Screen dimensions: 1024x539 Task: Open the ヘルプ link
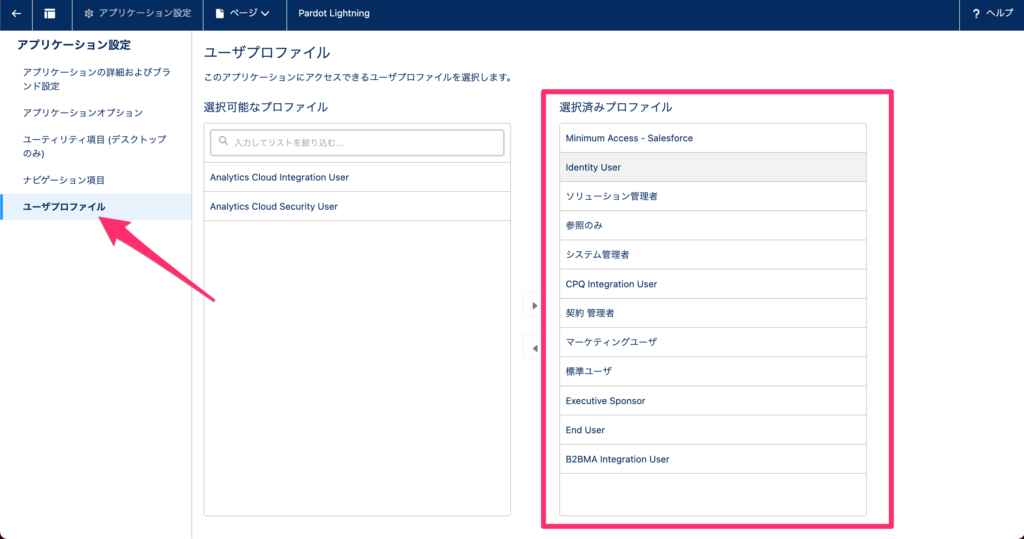coord(992,13)
